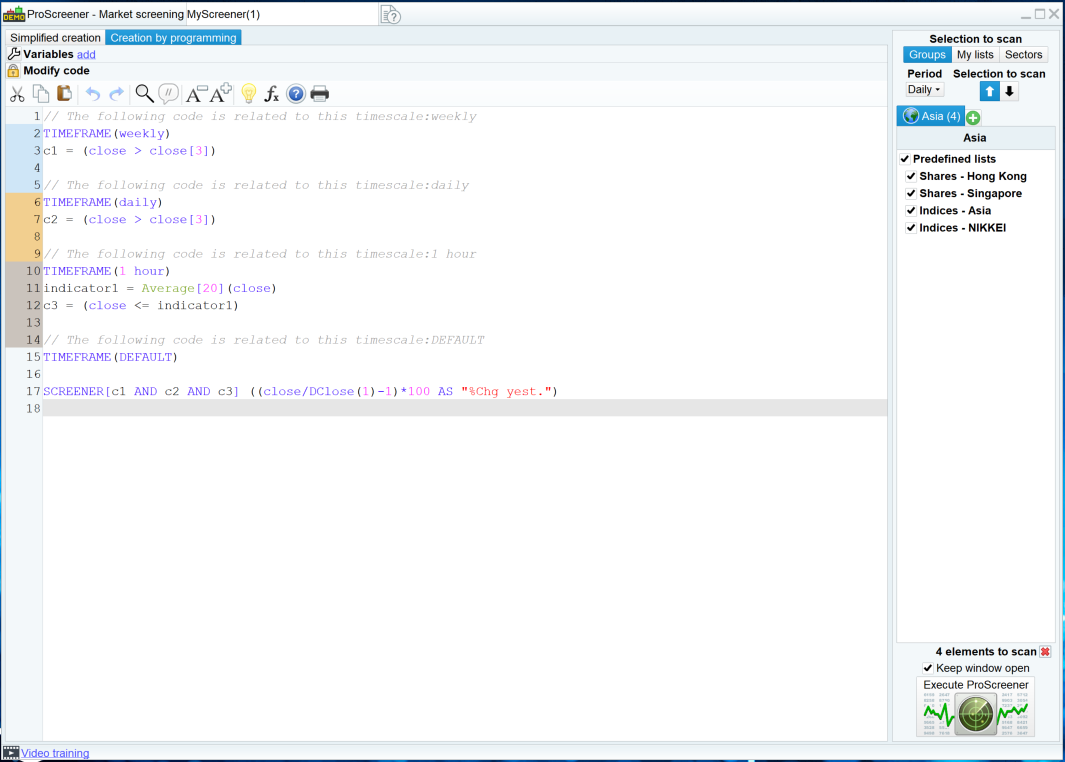1065x762 pixels.
Task: Switch to Simplified creation tab
Action: click(x=55, y=38)
